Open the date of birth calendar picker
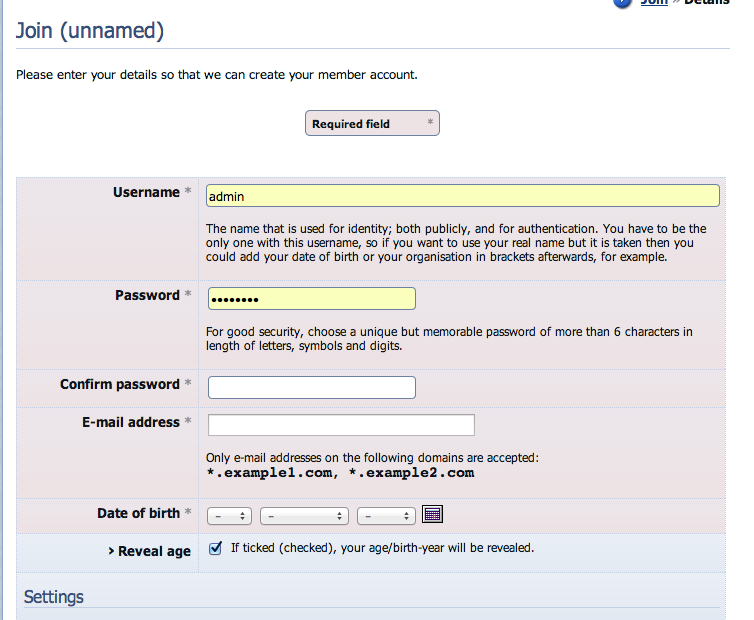This screenshot has height=620, width=754. [433, 514]
